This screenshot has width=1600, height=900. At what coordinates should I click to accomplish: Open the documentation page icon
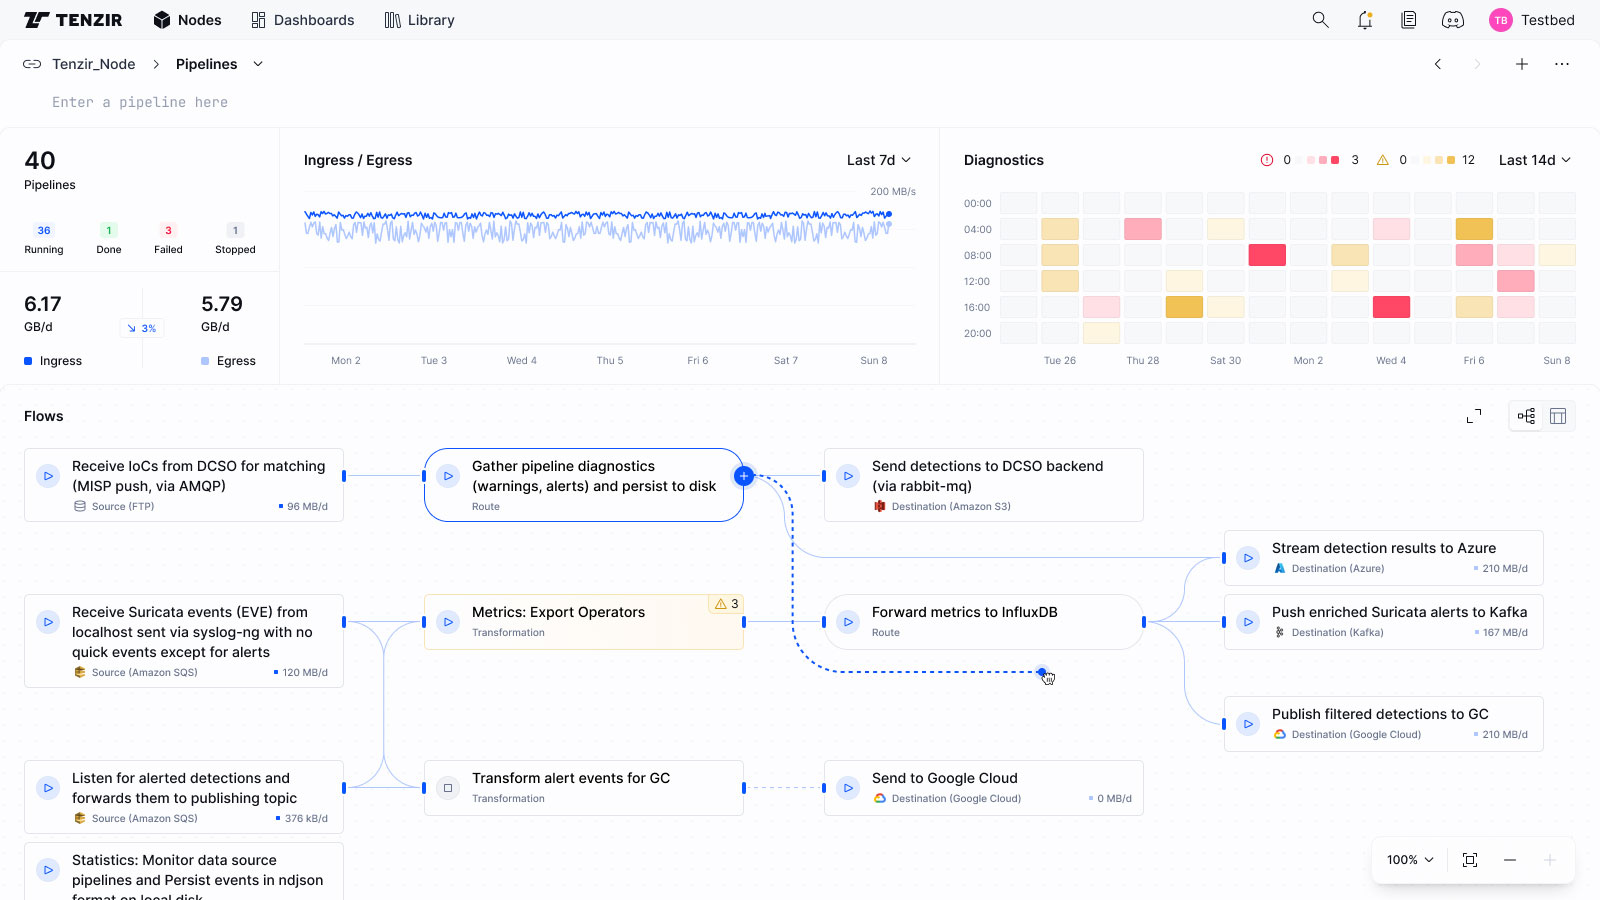1408,20
